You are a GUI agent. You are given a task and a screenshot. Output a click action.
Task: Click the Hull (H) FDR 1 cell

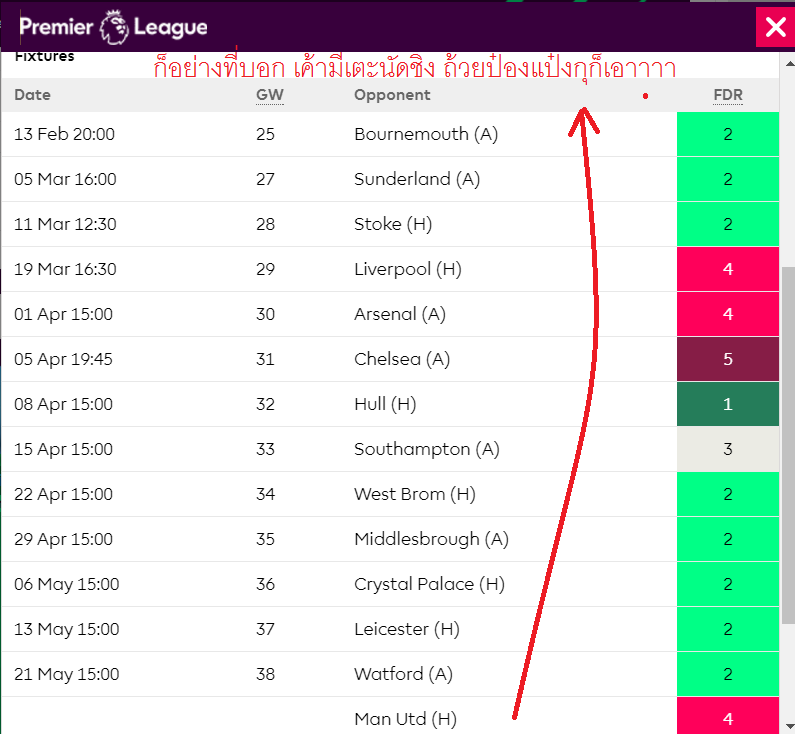(x=727, y=404)
